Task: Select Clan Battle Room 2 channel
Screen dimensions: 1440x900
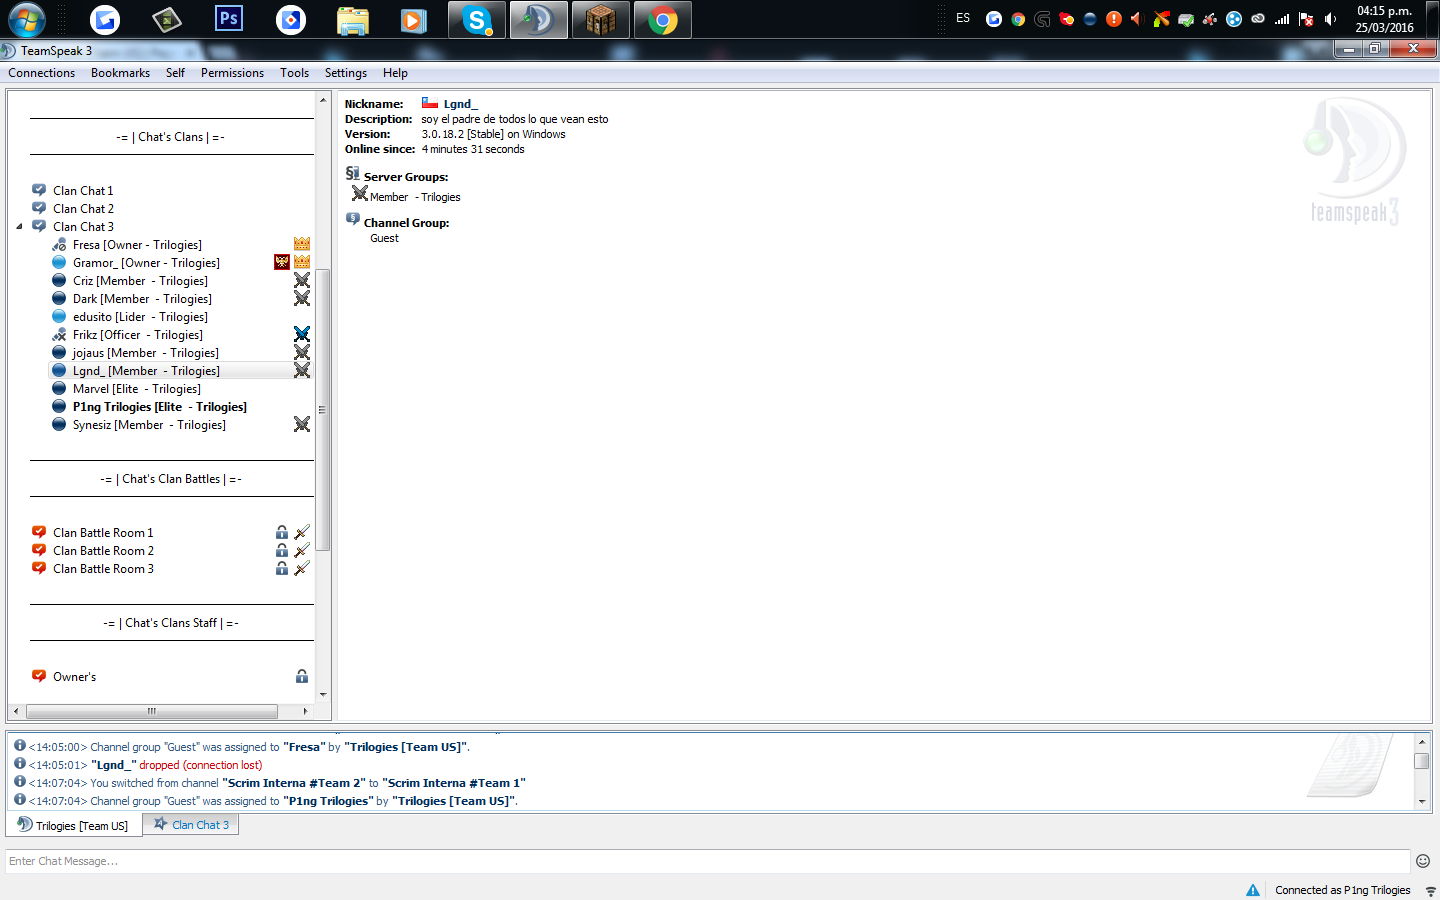Action: [x=103, y=551]
